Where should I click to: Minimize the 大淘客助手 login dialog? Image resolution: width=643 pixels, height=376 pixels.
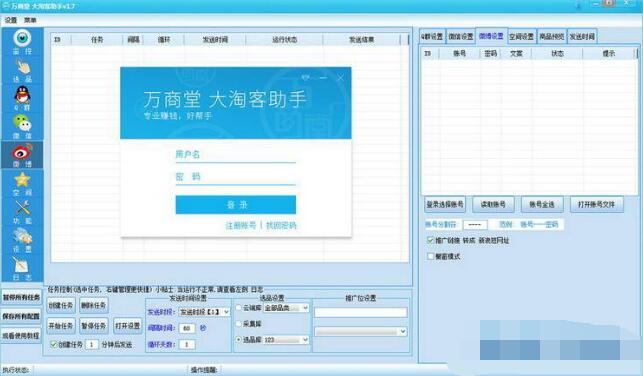point(323,77)
